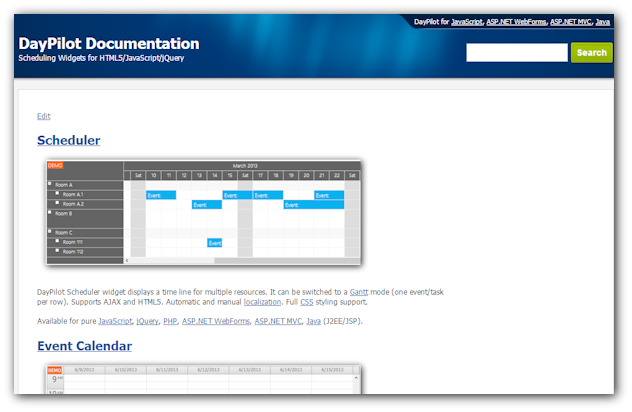Collapse the Room B tree node
This screenshot has width=632, height=412.
[50, 212]
